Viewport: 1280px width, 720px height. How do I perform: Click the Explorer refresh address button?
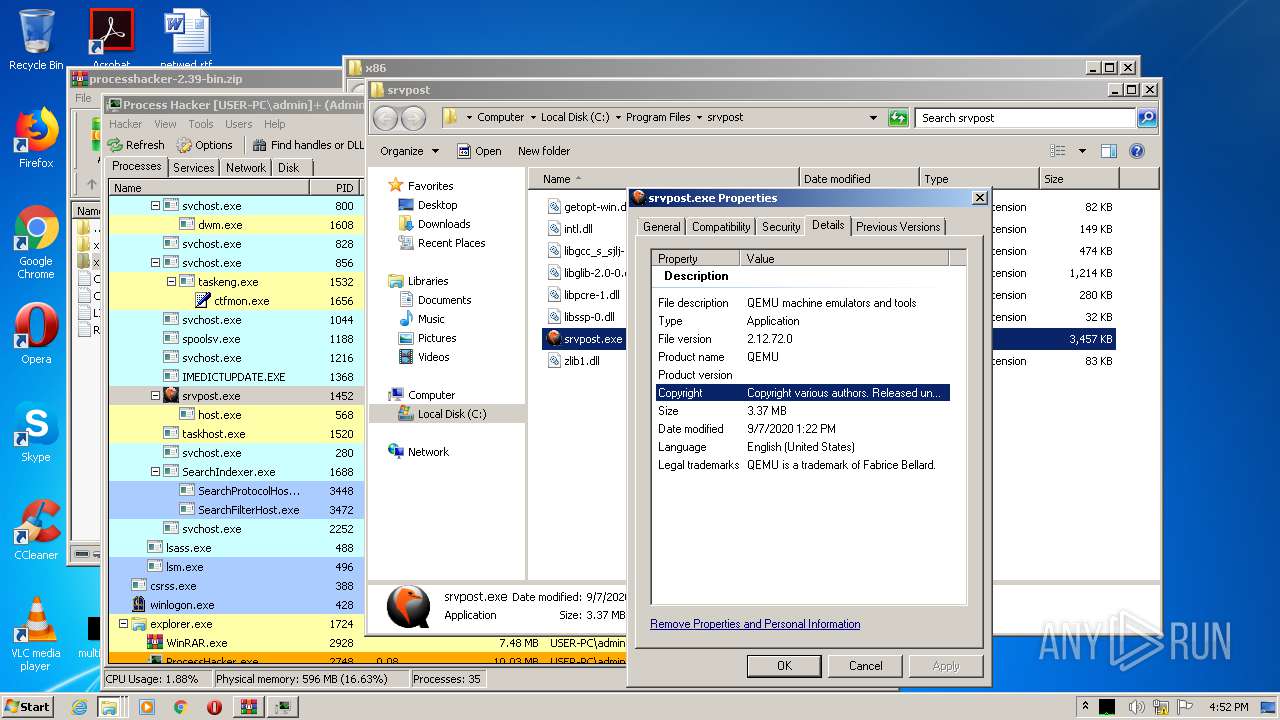coord(898,118)
